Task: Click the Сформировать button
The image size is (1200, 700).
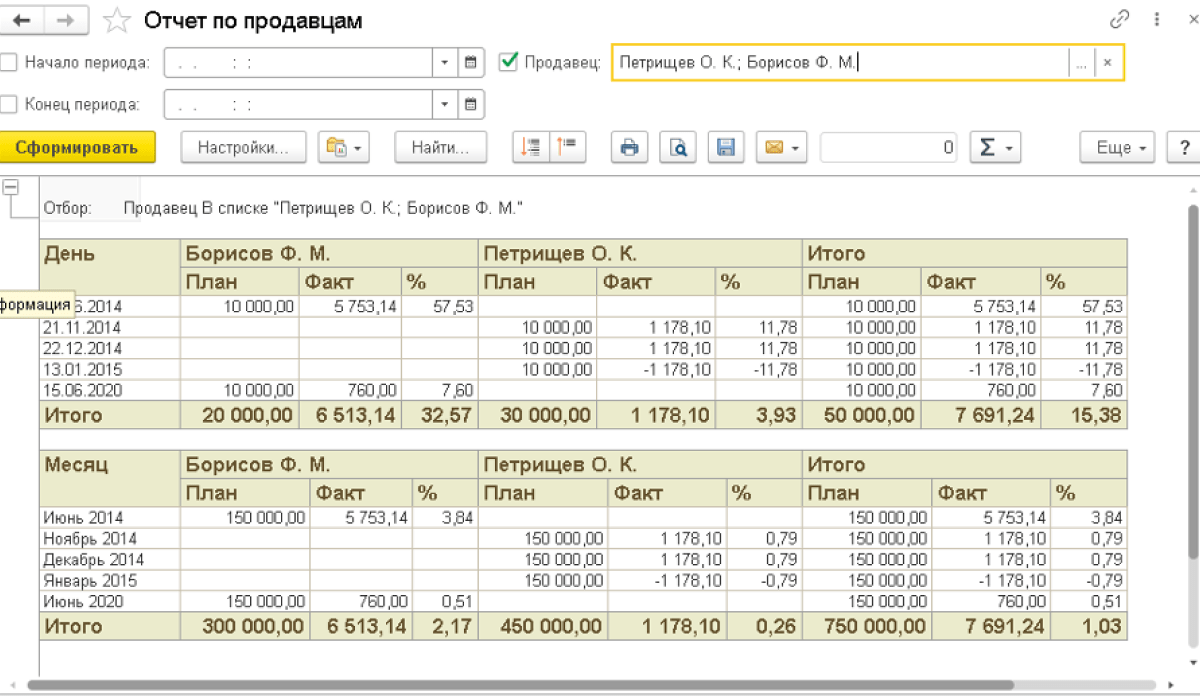Action: pyautogui.click(x=77, y=148)
